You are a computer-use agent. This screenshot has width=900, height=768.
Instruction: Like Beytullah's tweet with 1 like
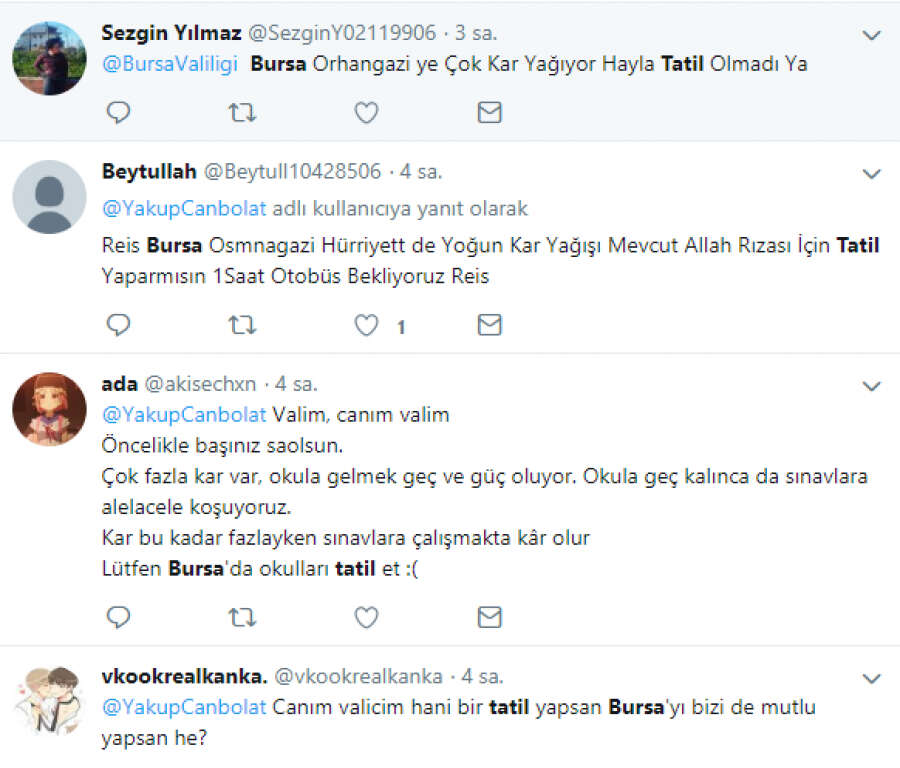click(x=368, y=325)
